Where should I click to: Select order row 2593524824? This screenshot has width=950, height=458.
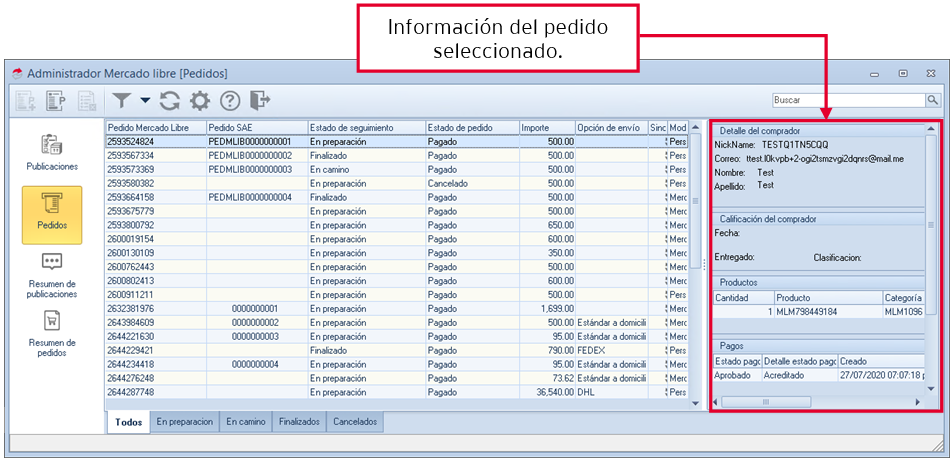397,141
